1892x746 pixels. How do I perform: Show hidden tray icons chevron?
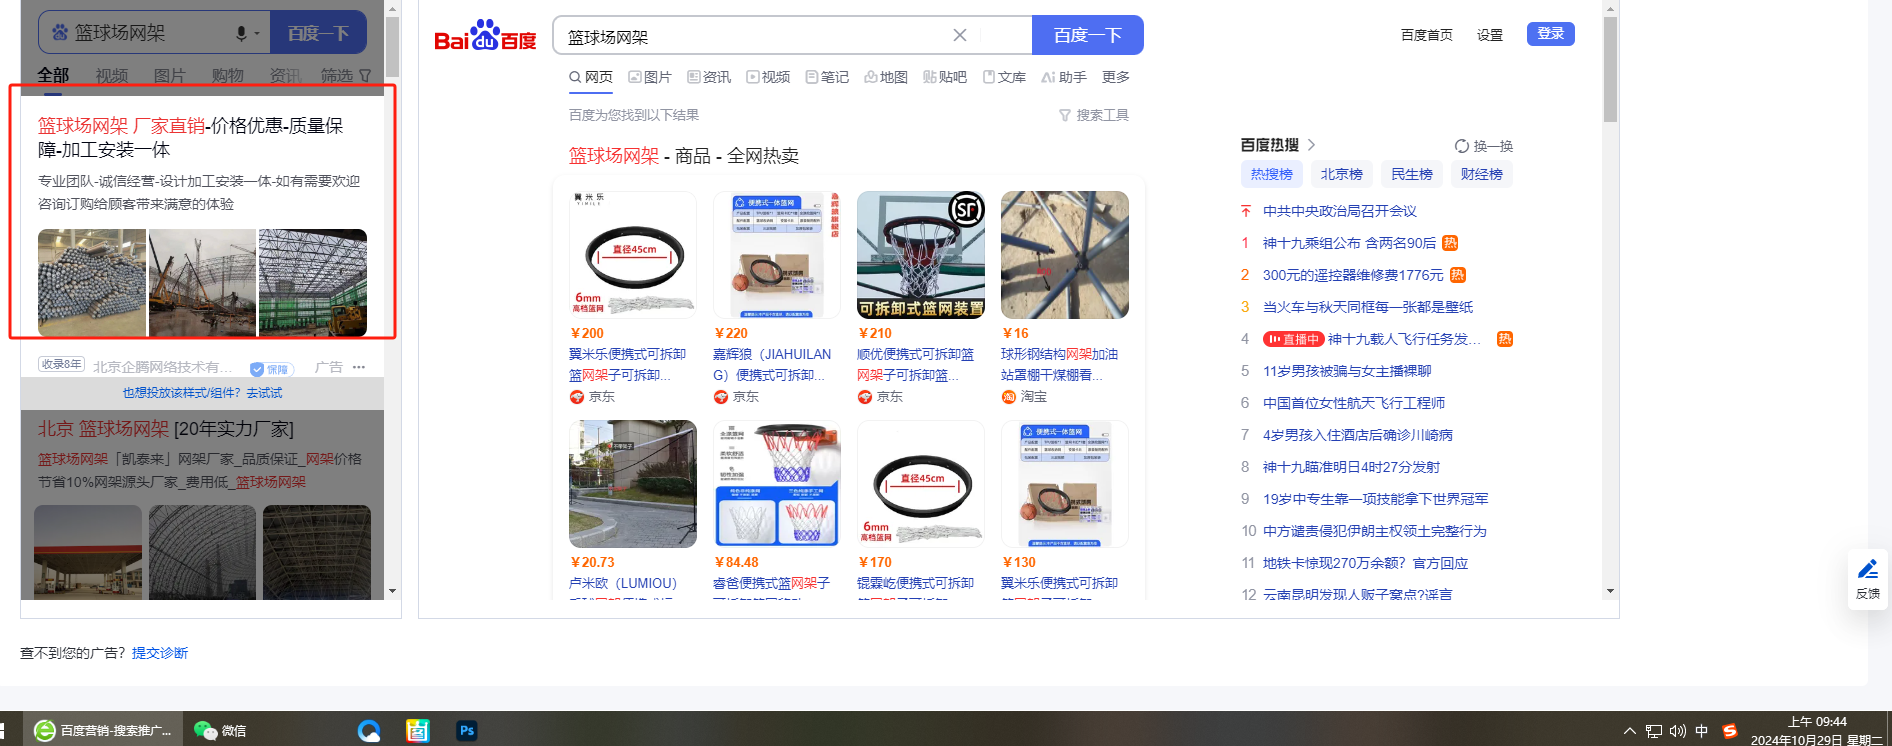(x=1630, y=731)
